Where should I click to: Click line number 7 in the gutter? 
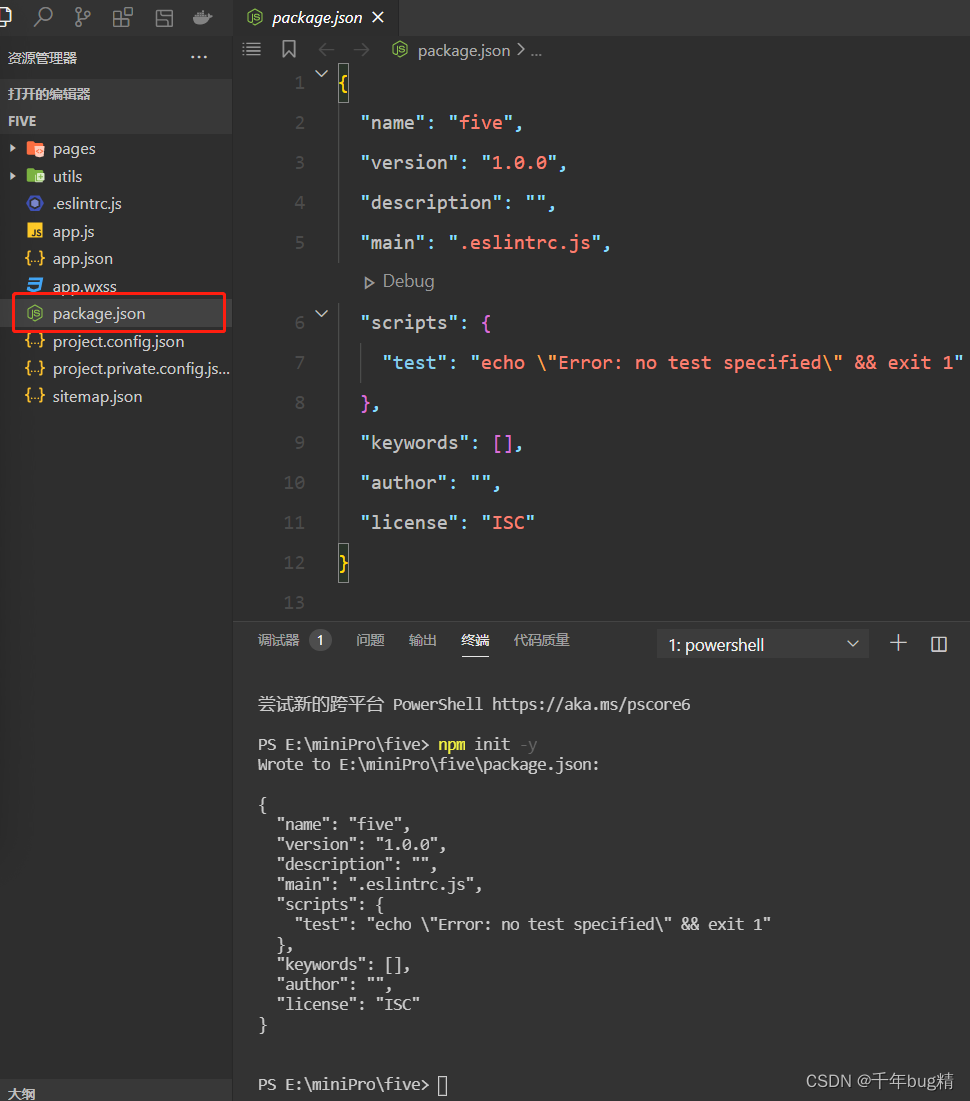click(300, 362)
